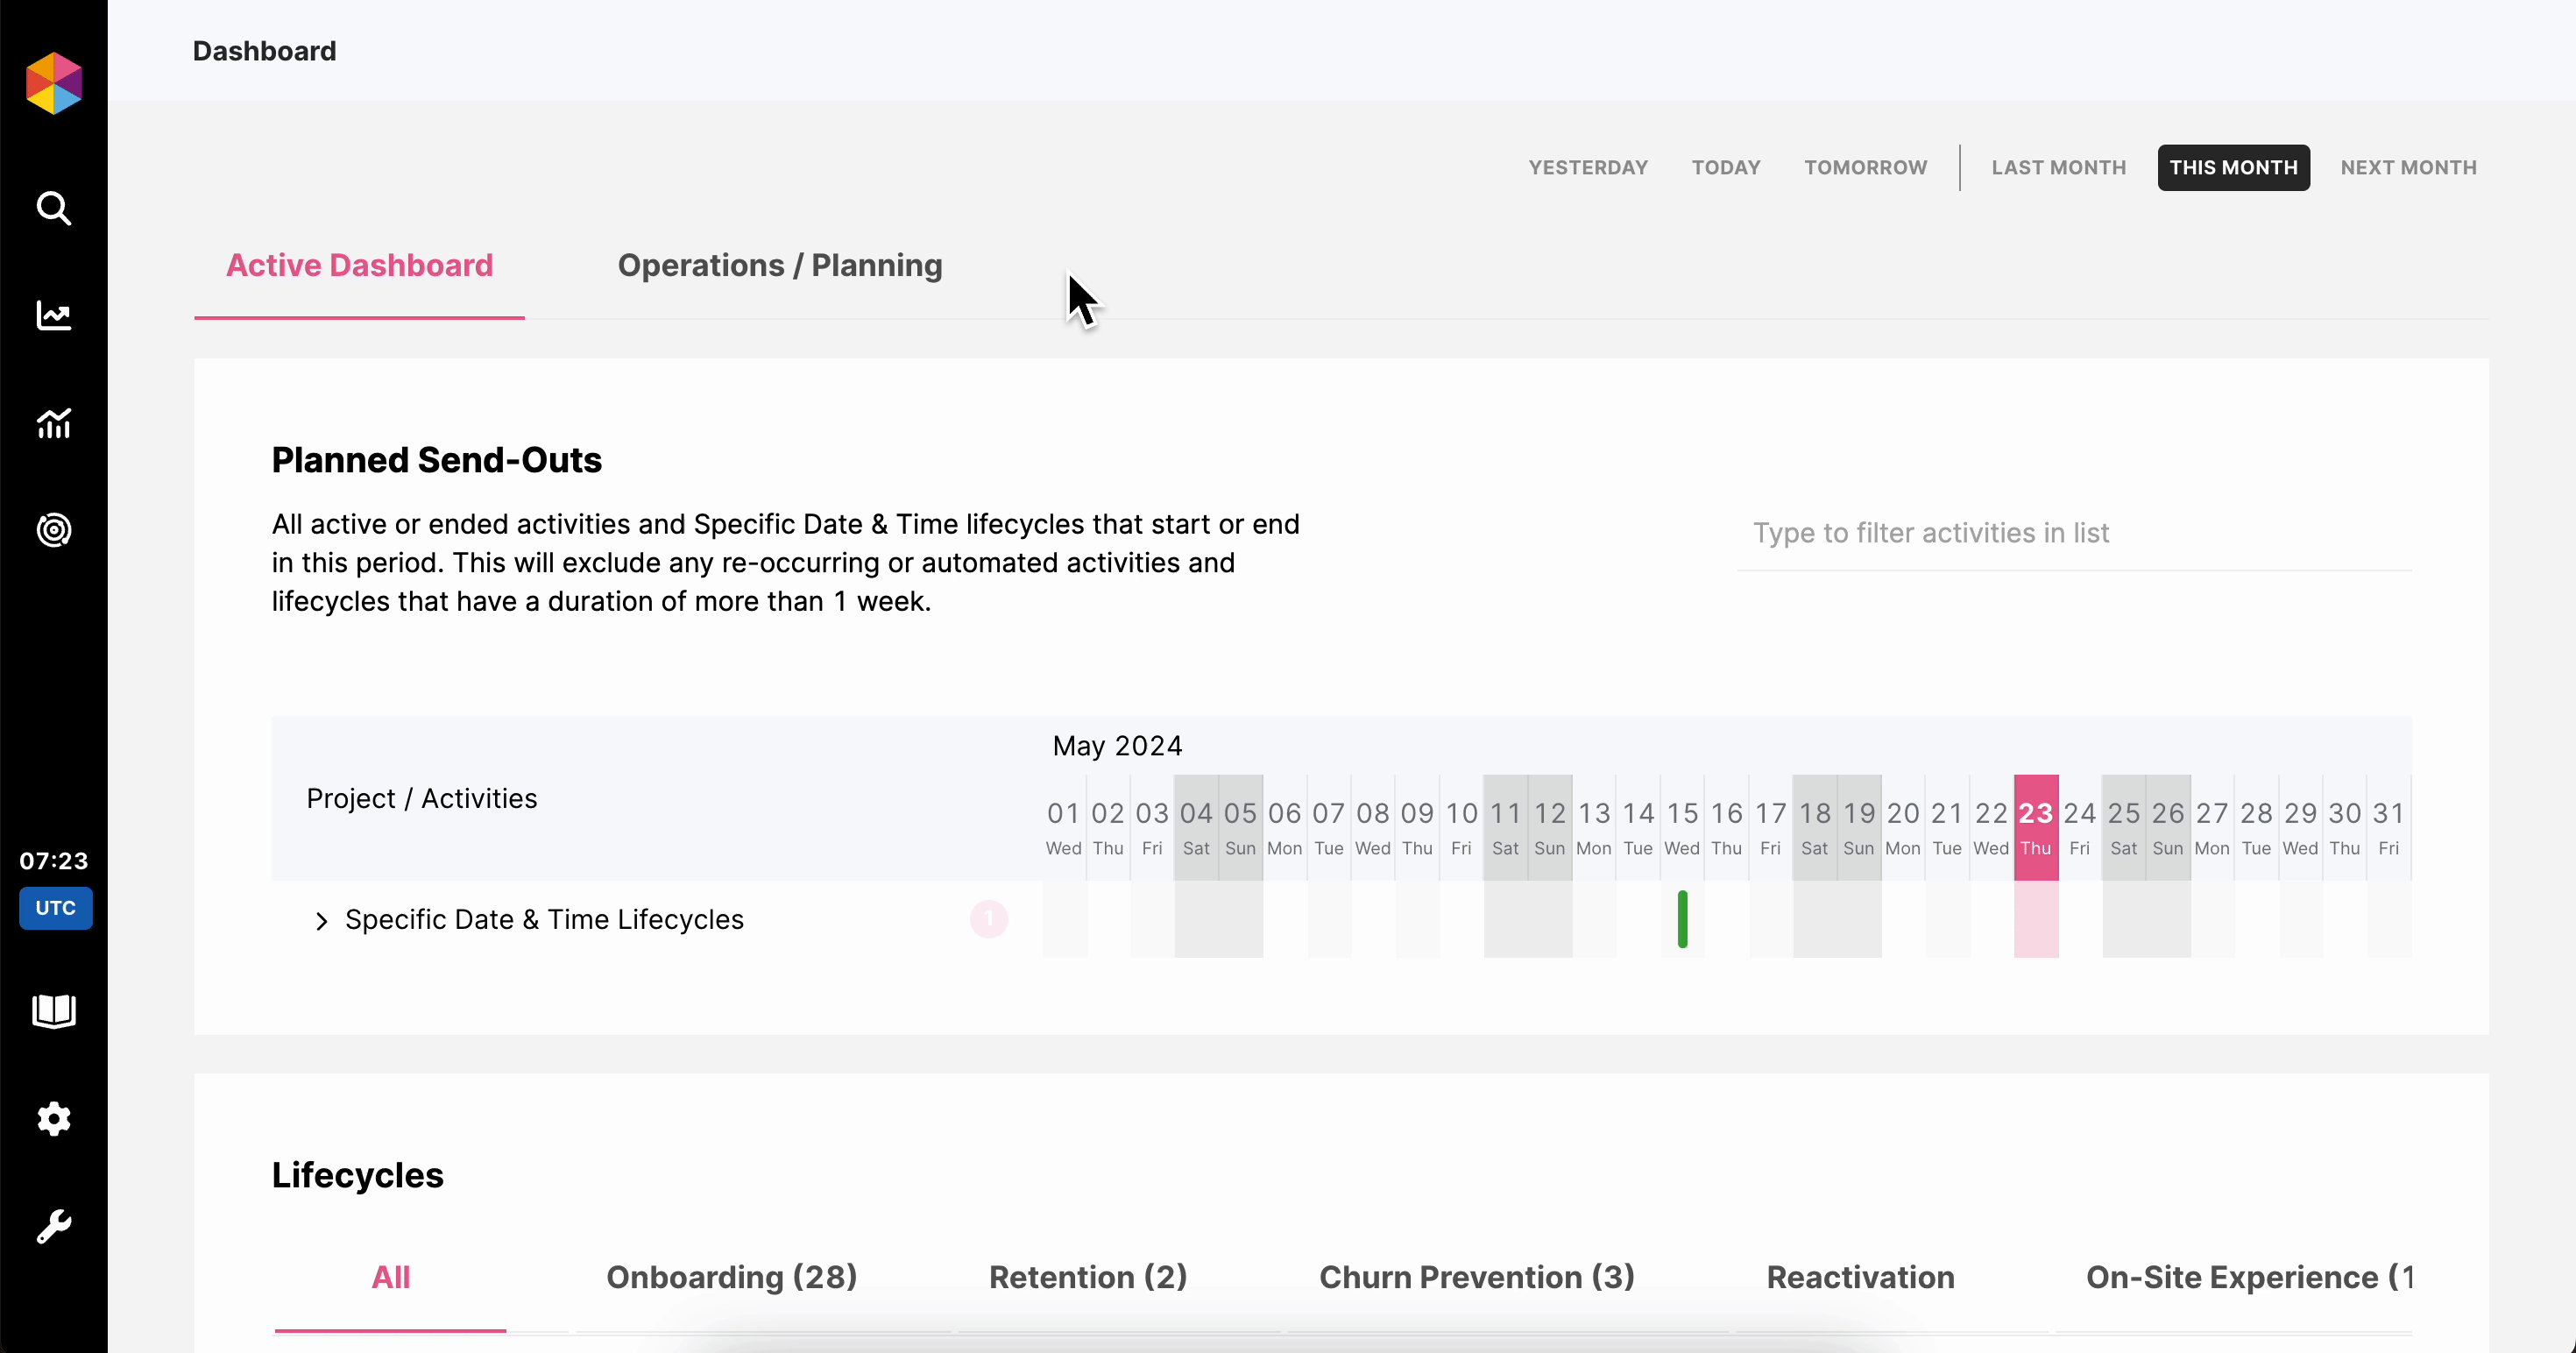
Task: Switch to the Operations / Planning tab
Action: pos(779,265)
